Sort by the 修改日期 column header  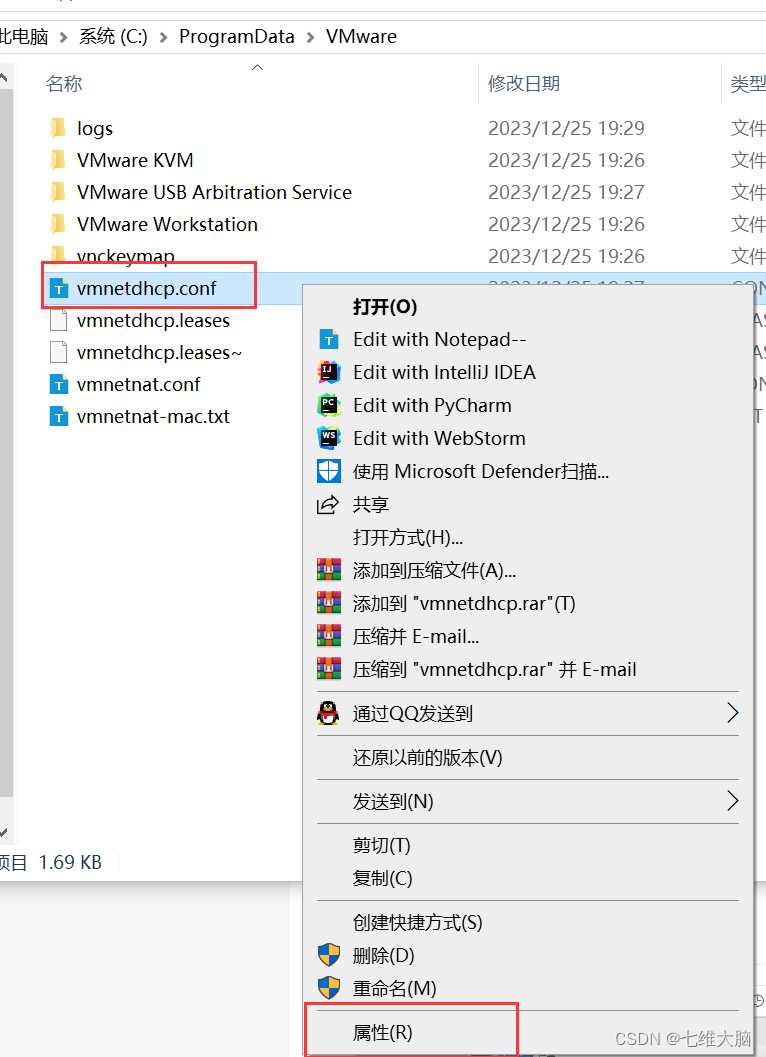click(524, 84)
